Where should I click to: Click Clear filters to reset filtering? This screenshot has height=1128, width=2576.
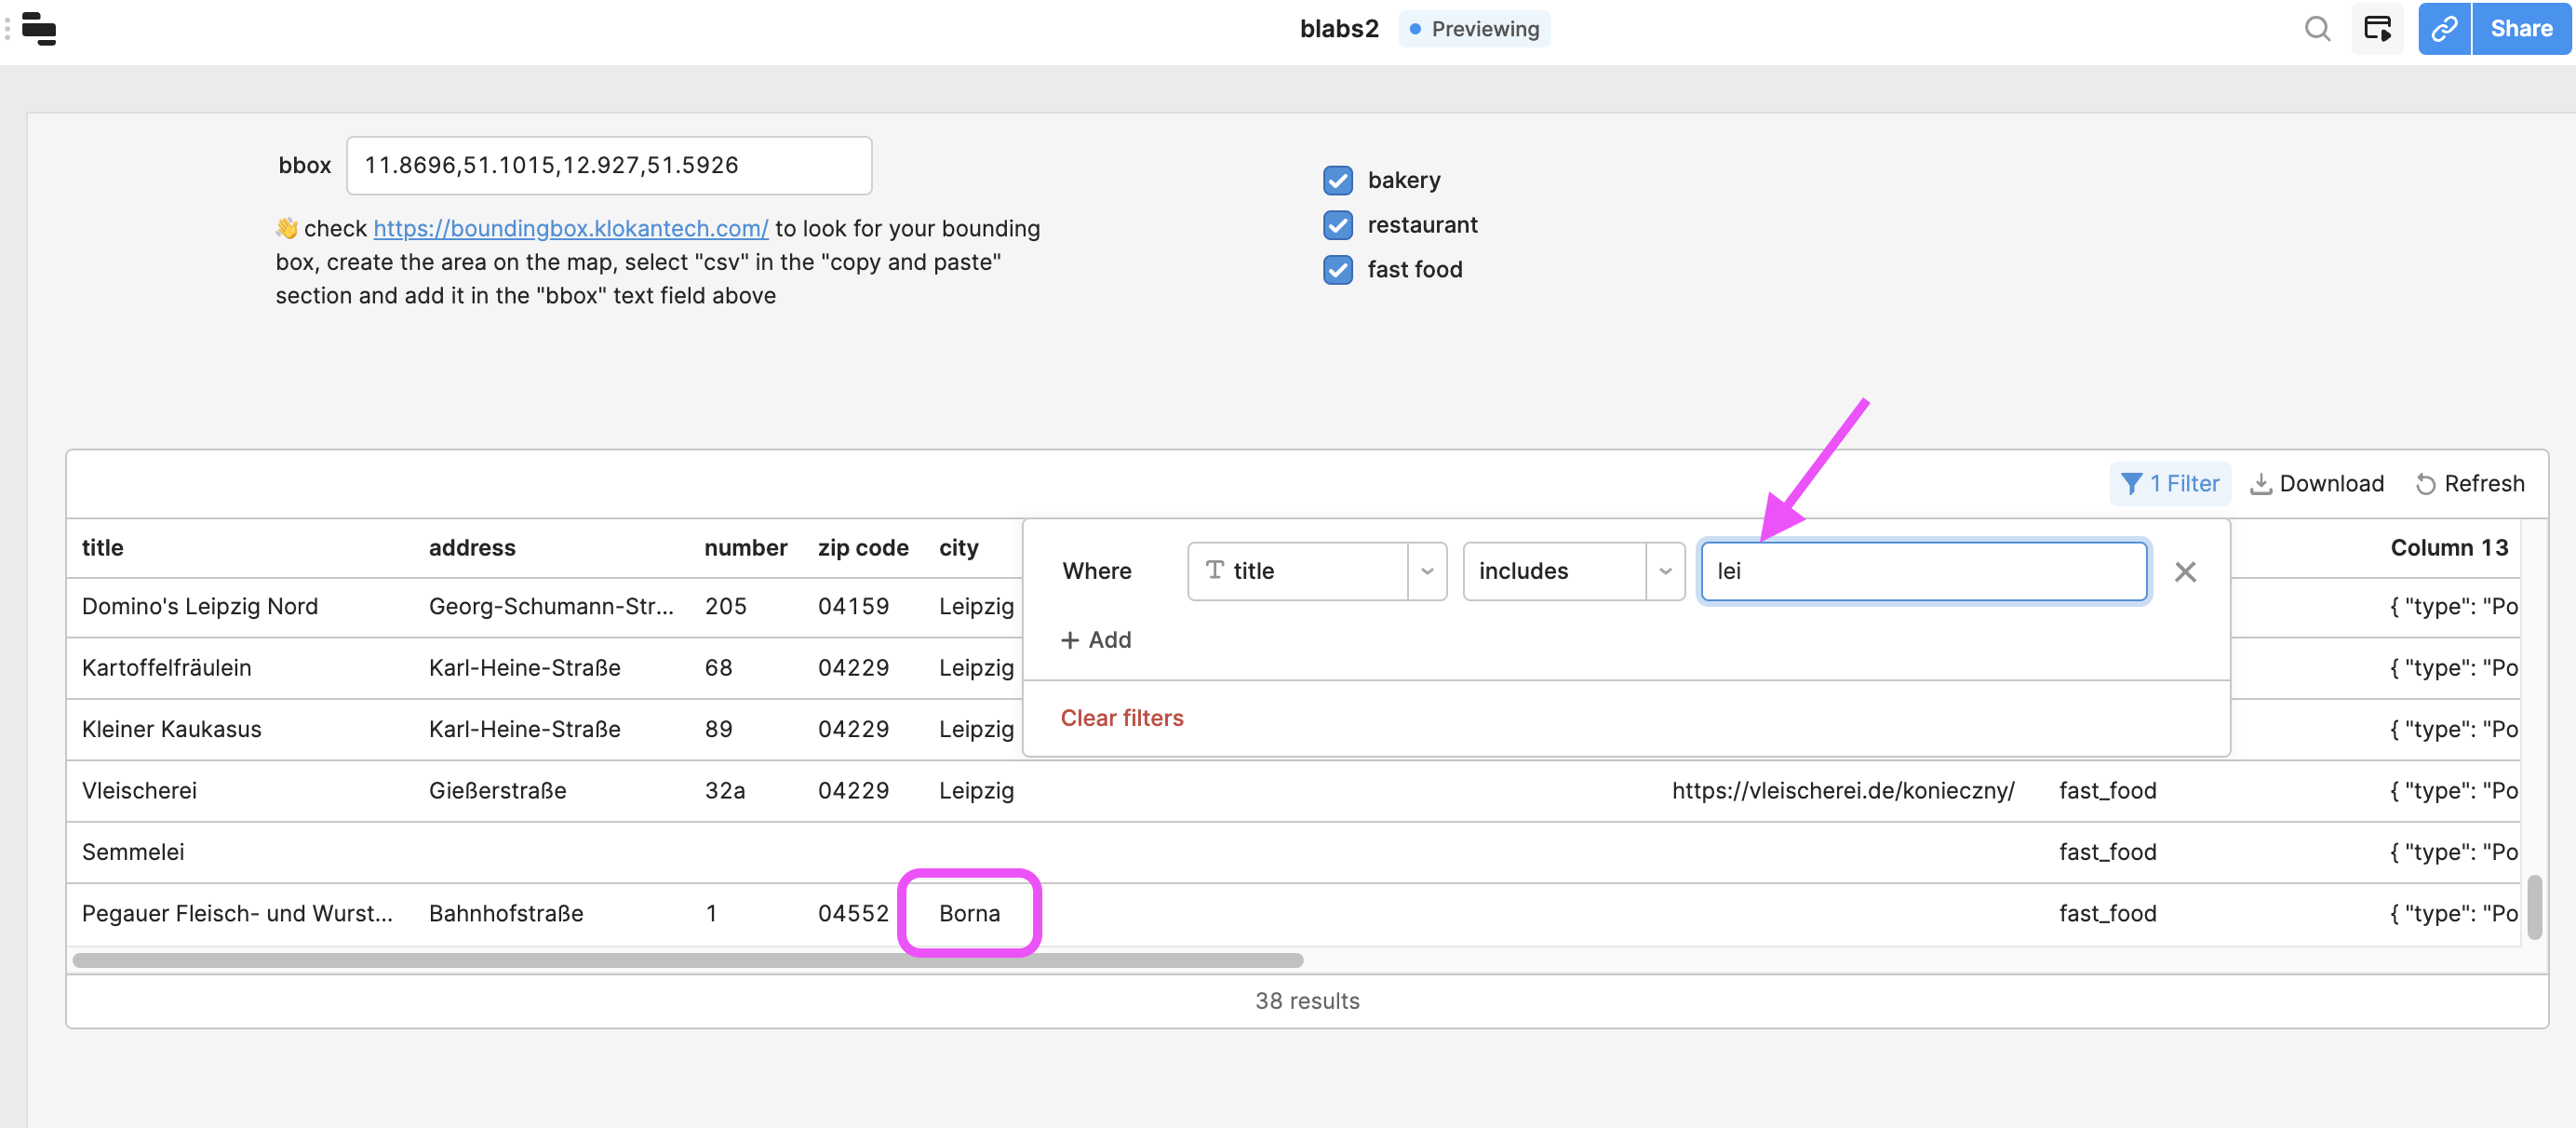[x=1122, y=718]
